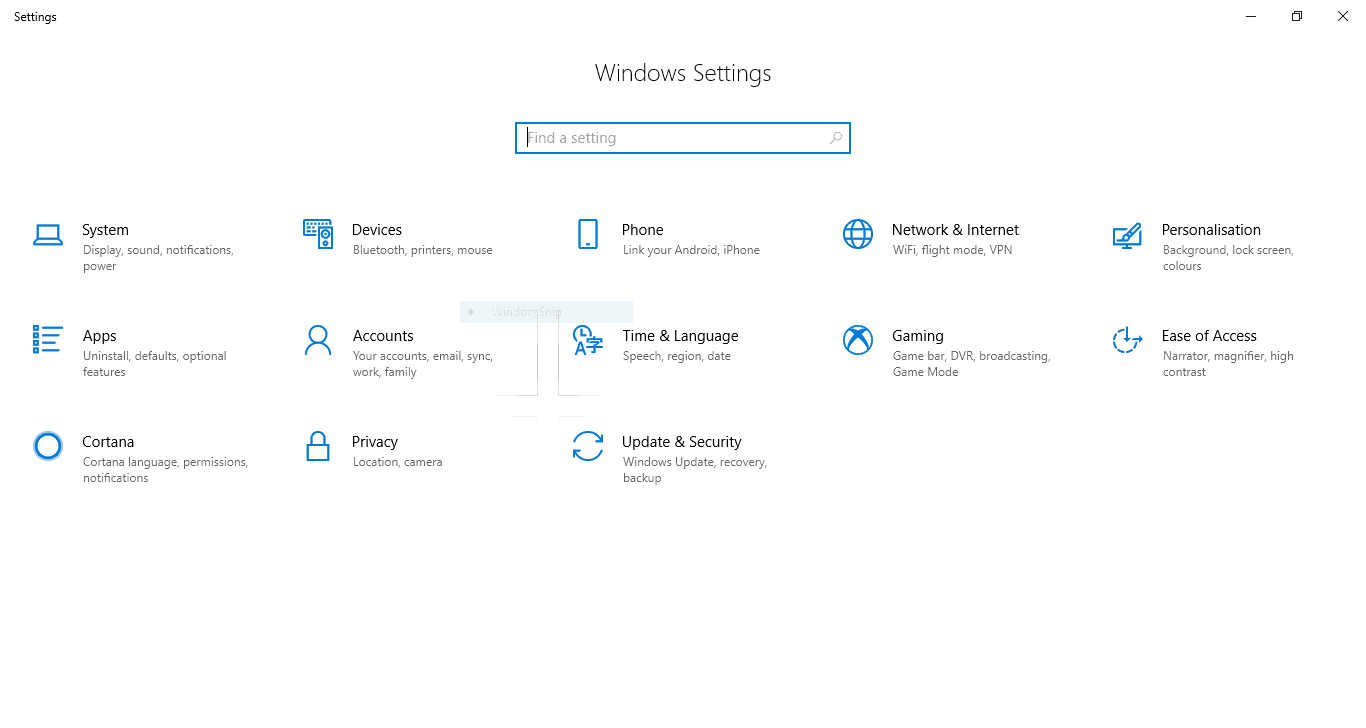Click the search magnifier icon
This screenshot has height=728, width=1366.
(836, 138)
